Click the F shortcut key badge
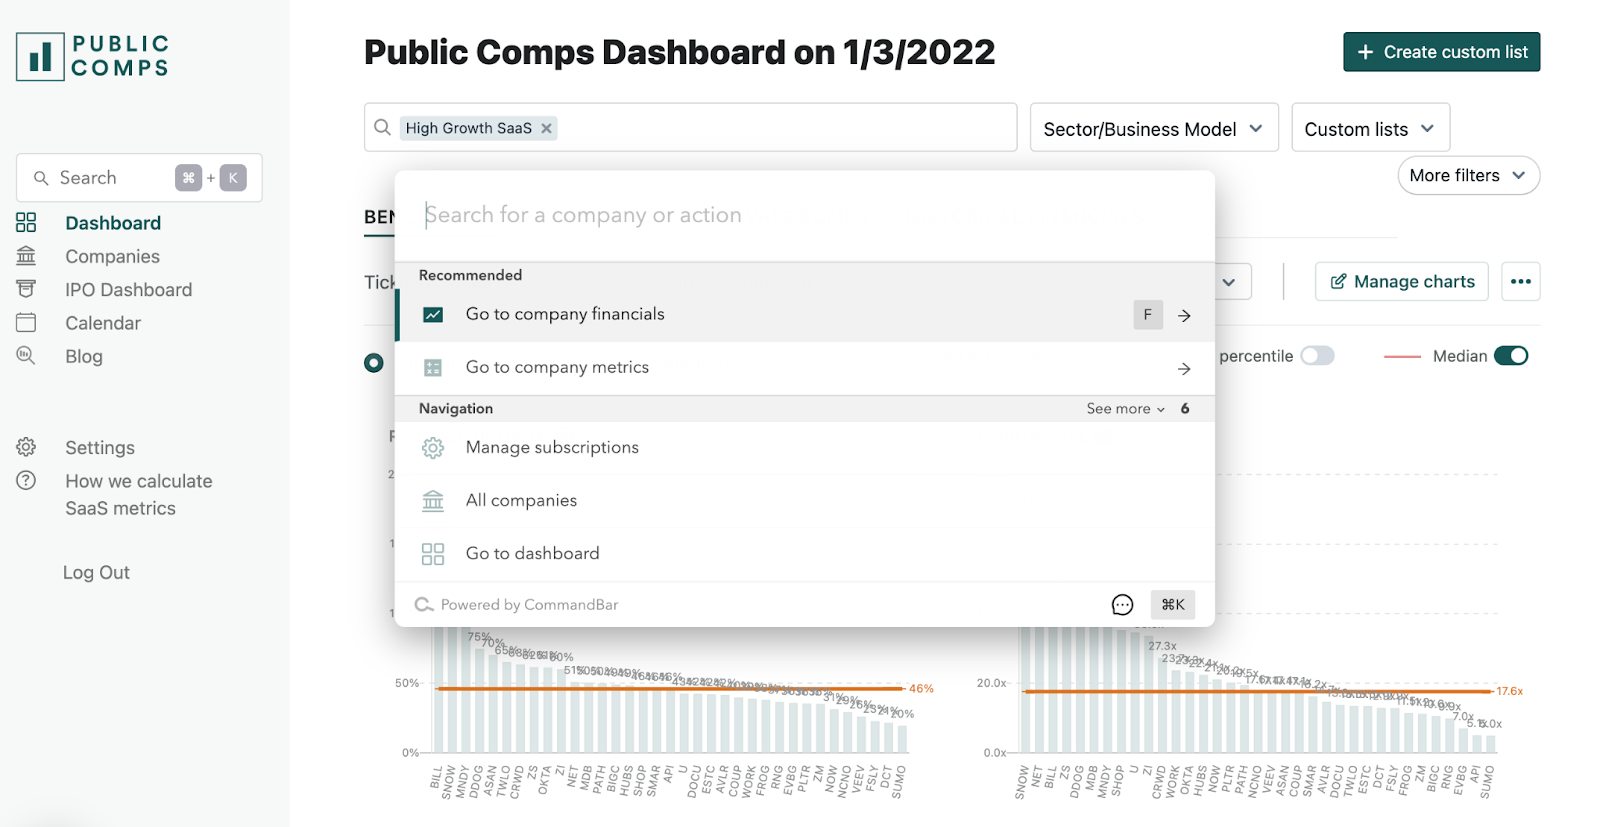Viewport: 1600px width, 827px height. click(x=1147, y=315)
